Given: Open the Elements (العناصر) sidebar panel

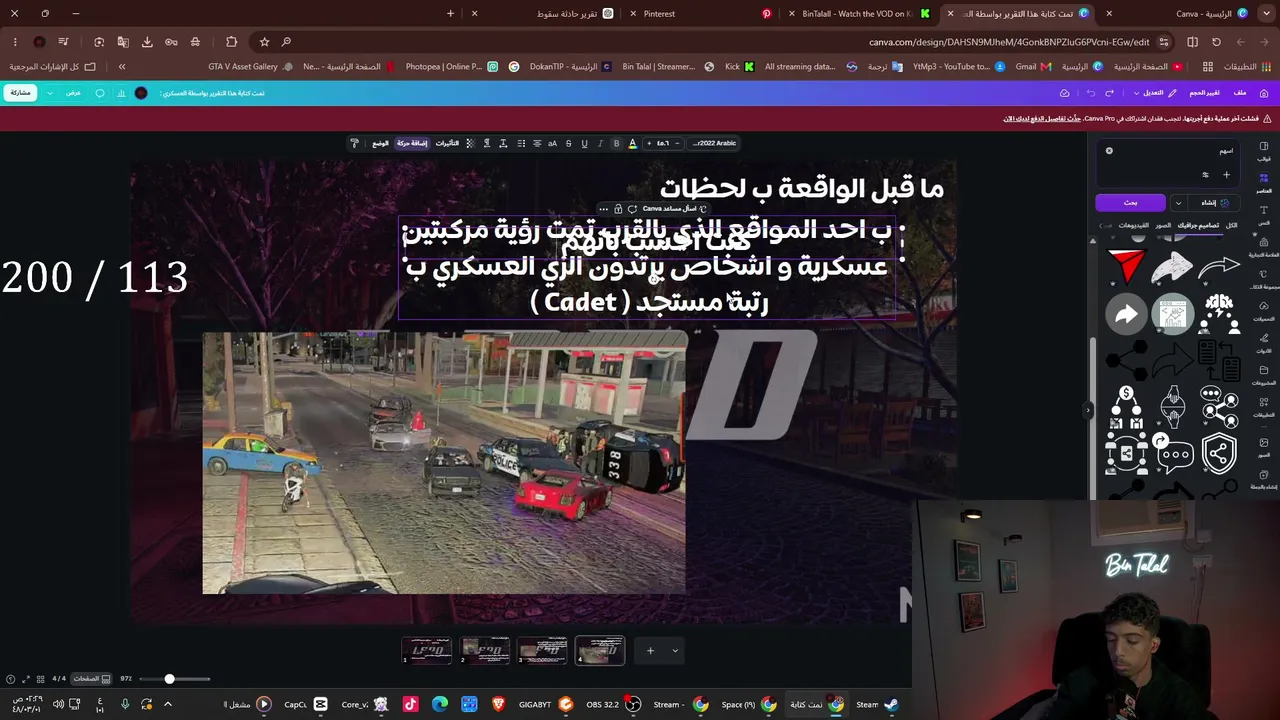Looking at the screenshot, I should point(1264,182).
